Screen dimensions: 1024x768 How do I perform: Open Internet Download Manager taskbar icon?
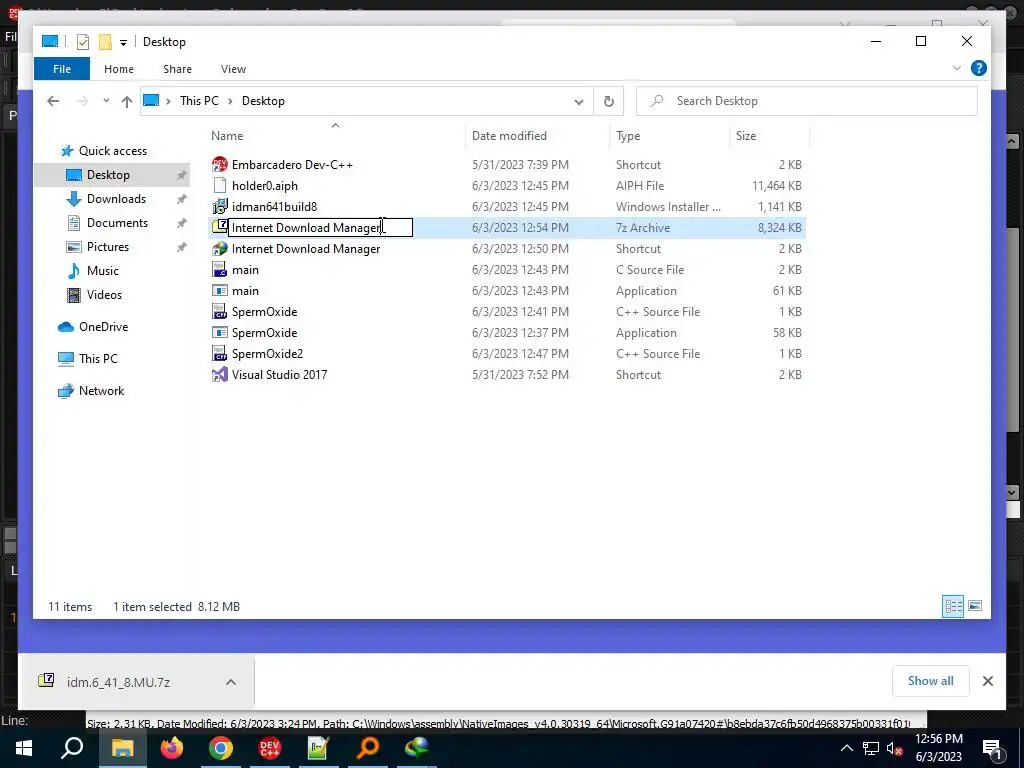416,748
